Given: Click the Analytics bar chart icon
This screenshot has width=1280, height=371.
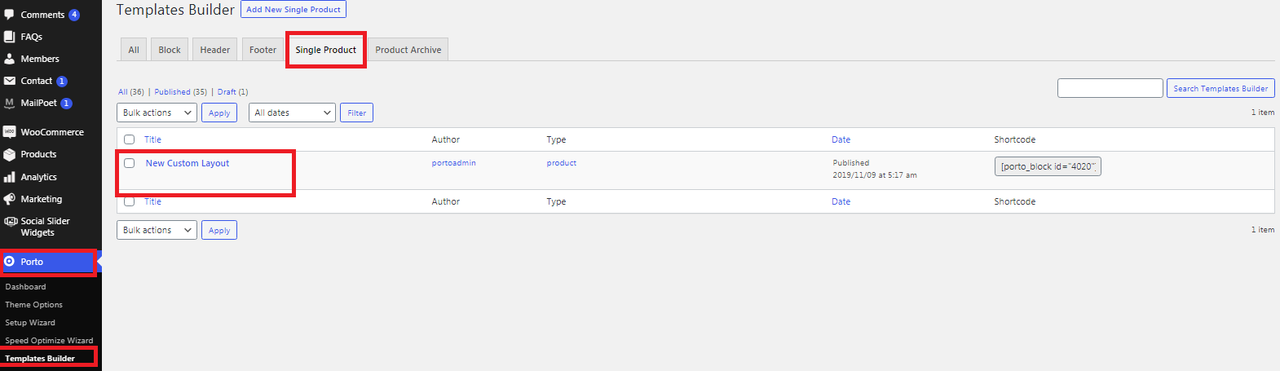Looking at the screenshot, I should [9, 177].
